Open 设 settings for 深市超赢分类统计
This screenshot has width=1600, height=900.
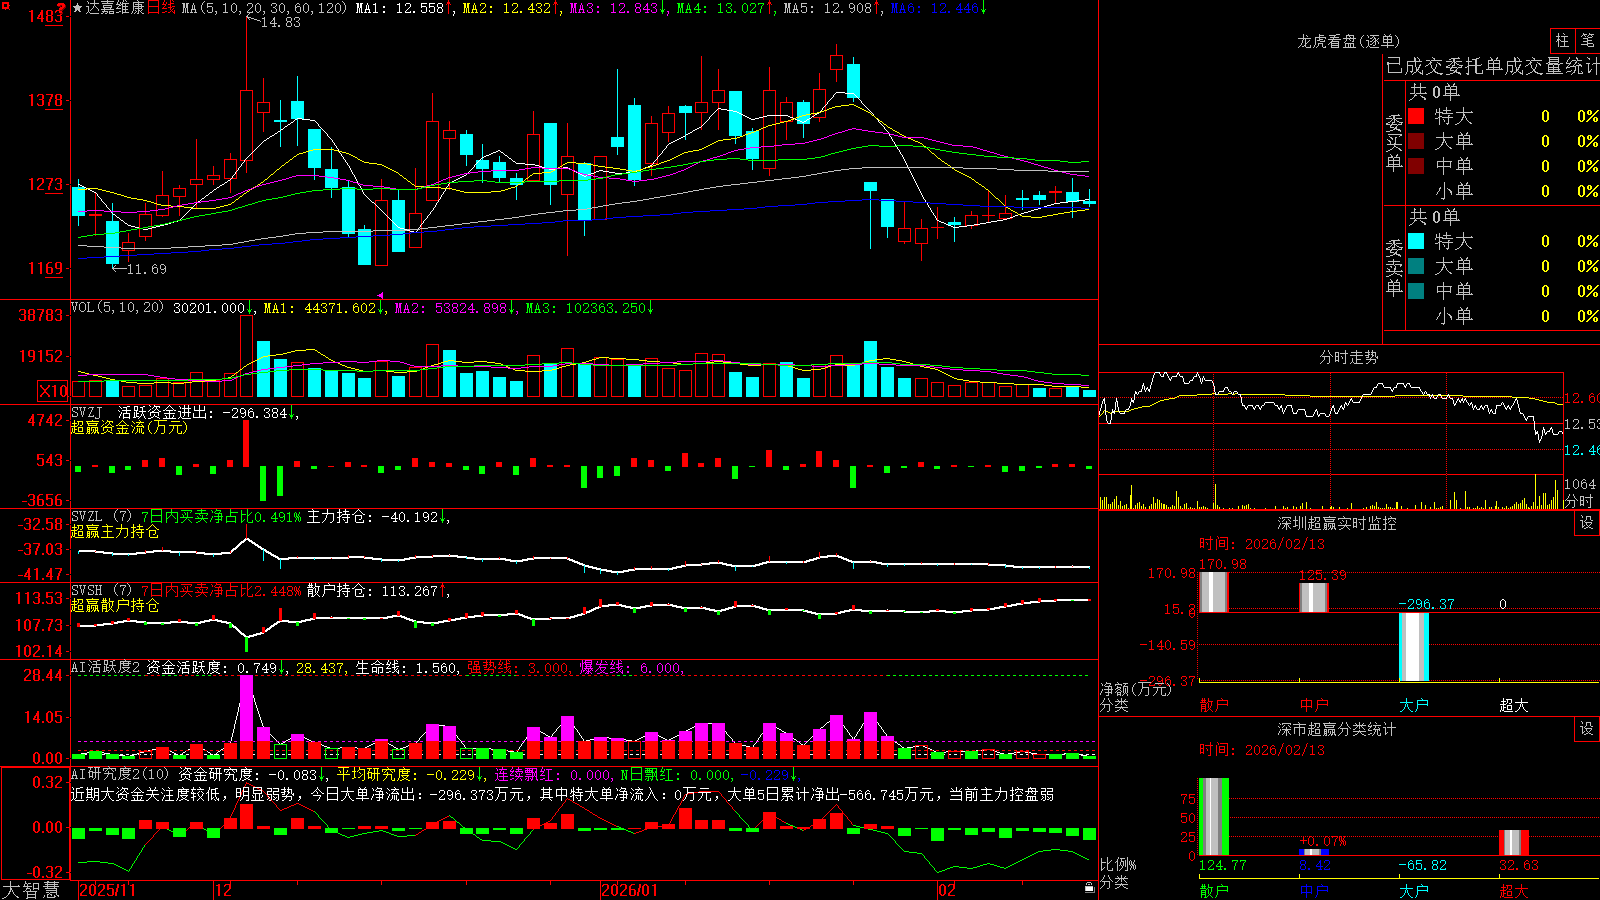tap(1587, 729)
